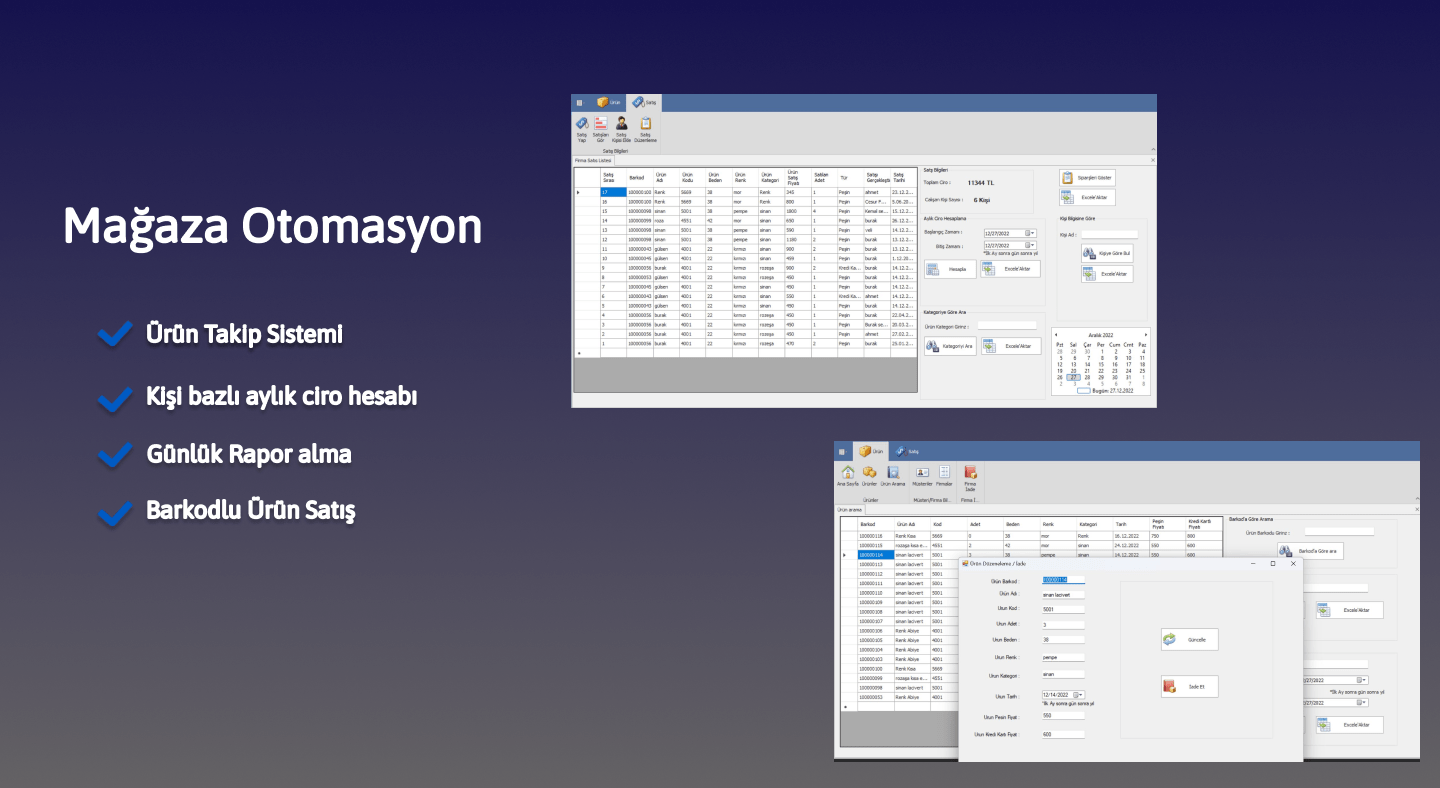1440x788 pixels.
Task: Select the Satışları Gör ribbon icon
Action: [601, 130]
